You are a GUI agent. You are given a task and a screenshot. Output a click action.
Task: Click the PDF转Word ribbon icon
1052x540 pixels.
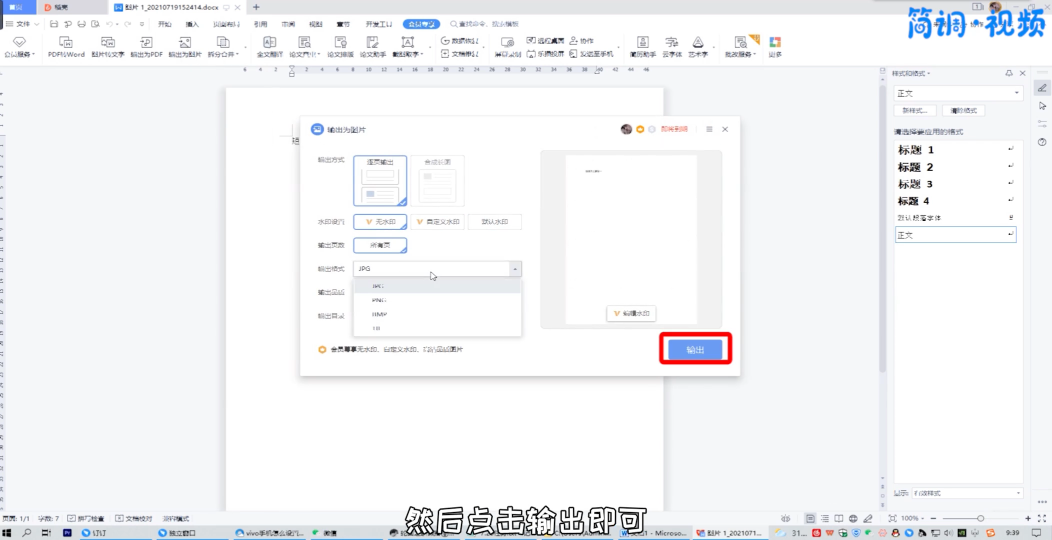click(x=66, y=46)
